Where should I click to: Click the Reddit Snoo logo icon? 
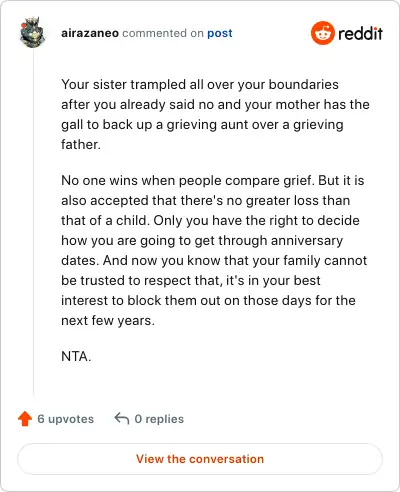(x=322, y=33)
